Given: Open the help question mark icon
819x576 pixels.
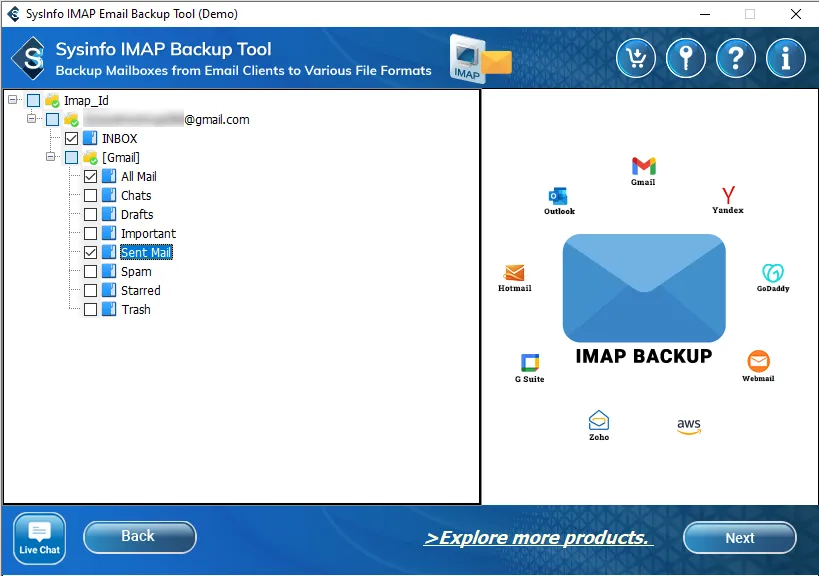Looking at the screenshot, I should pos(736,58).
